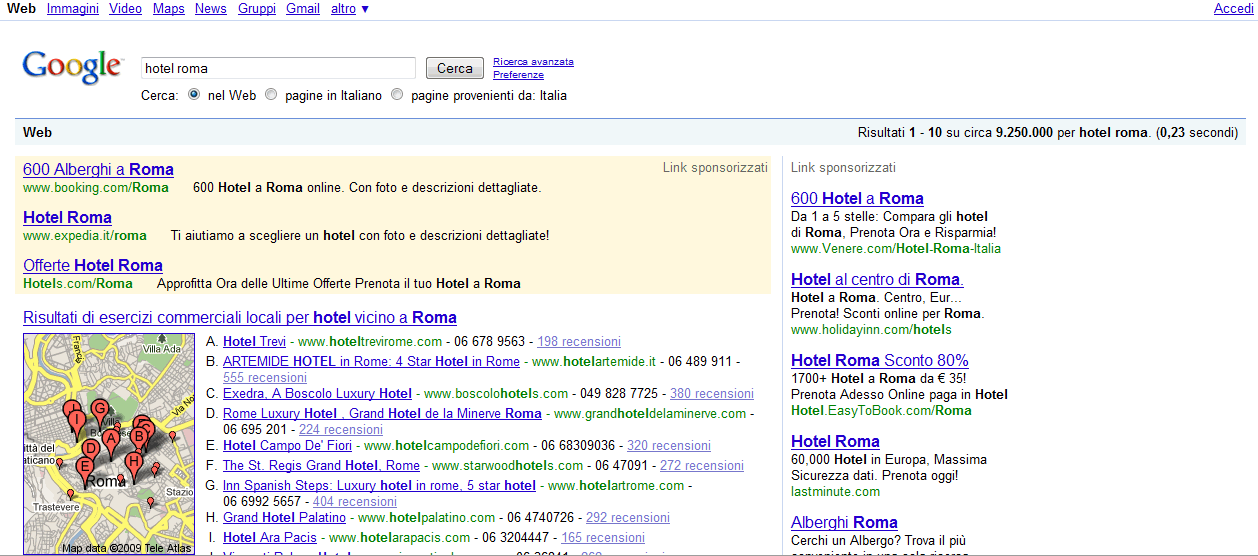Open '555 recensioni' link

pyautogui.click(x=265, y=378)
